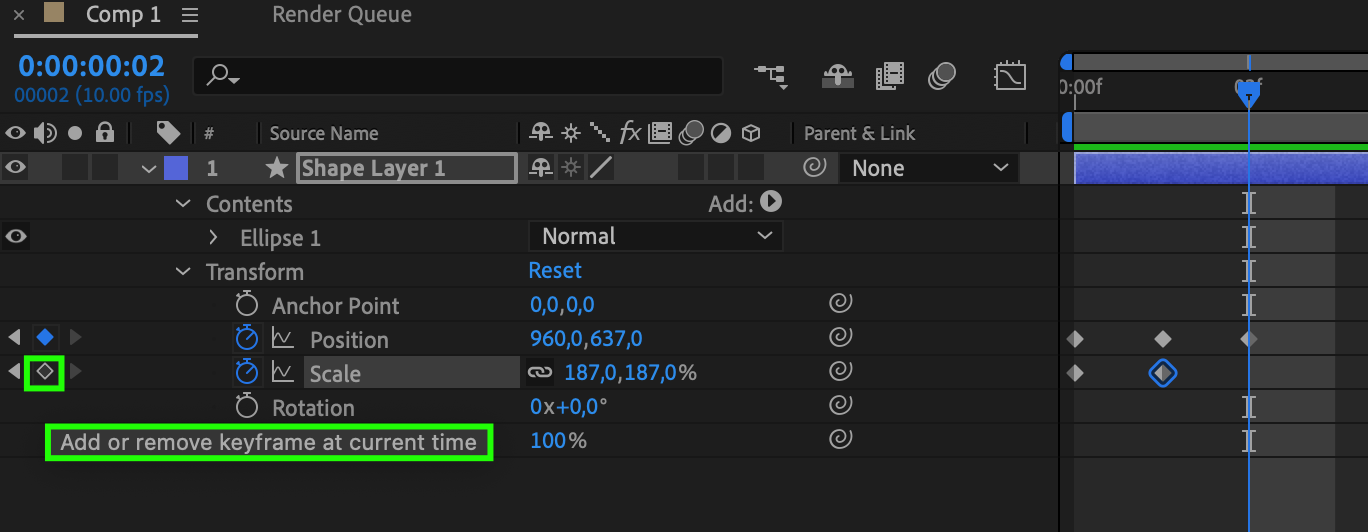Add Scale keyframe at current time

pyautogui.click(x=45, y=372)
